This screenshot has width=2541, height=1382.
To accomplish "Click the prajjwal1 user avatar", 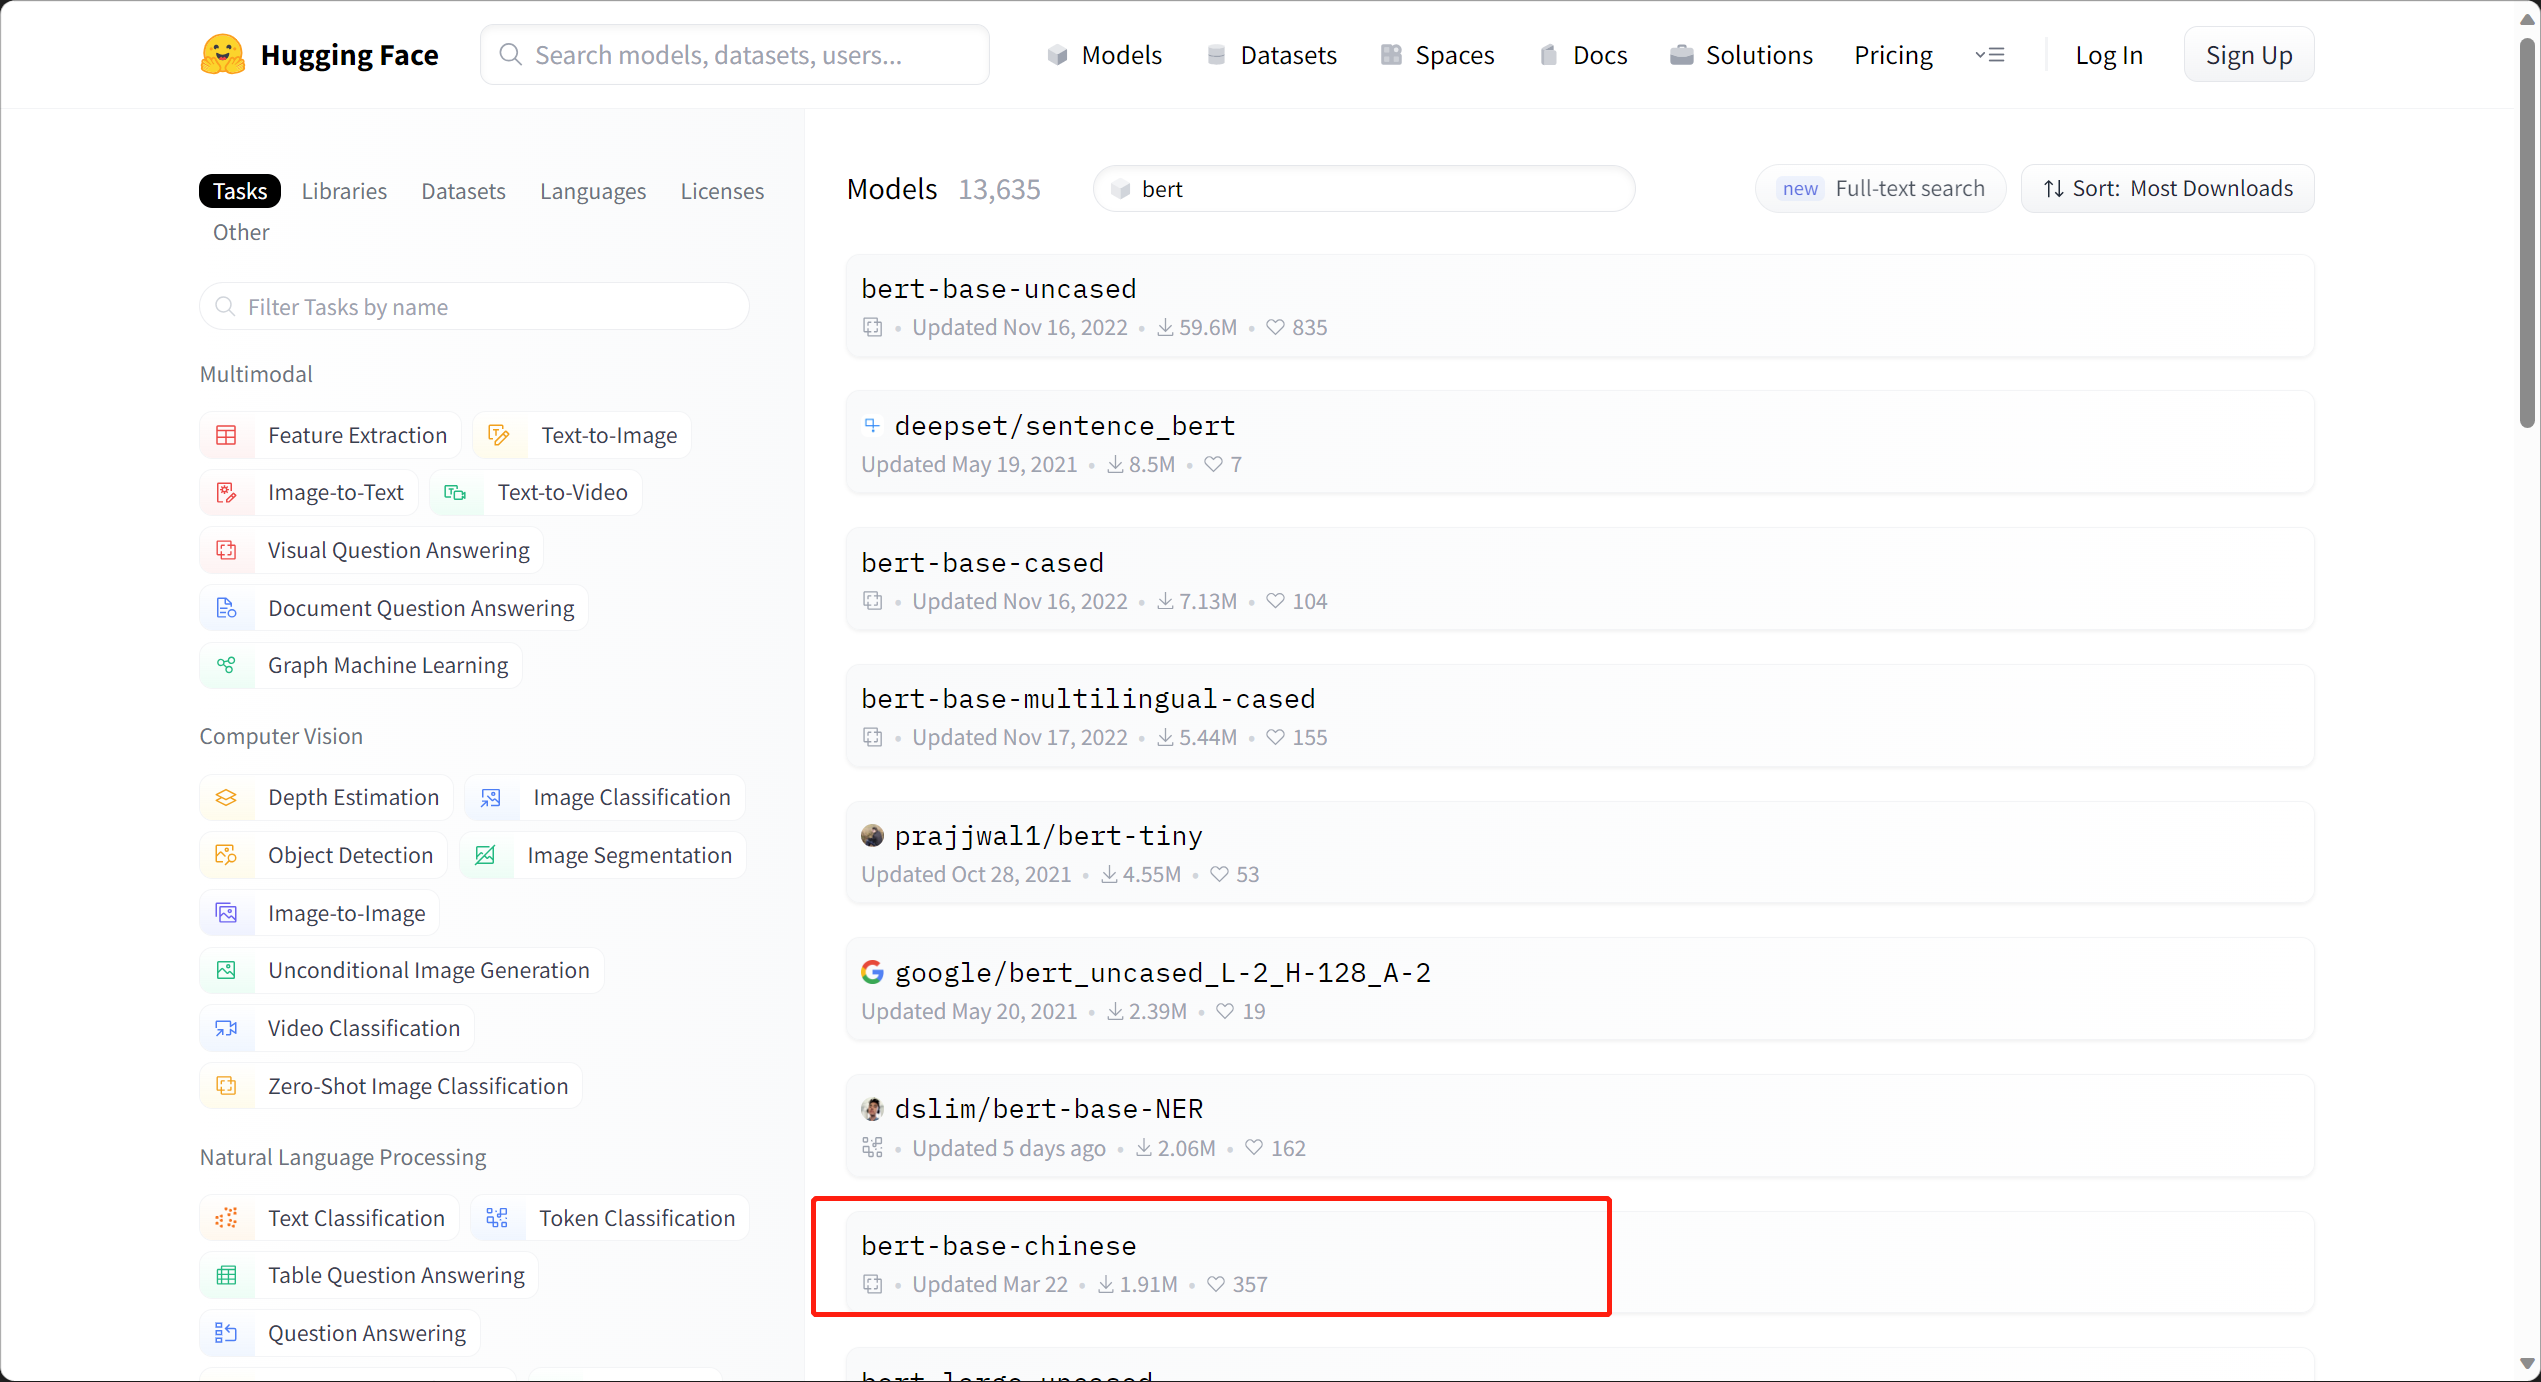I will coord(872,835).
